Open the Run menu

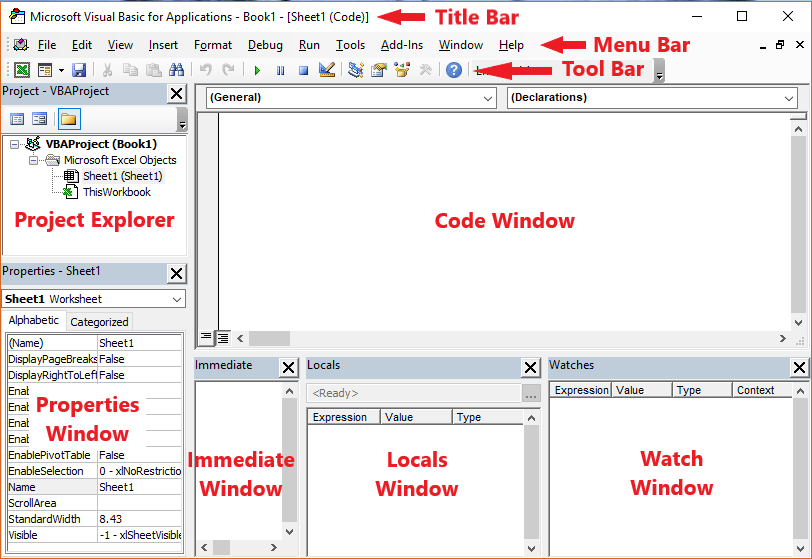(309, 45)
